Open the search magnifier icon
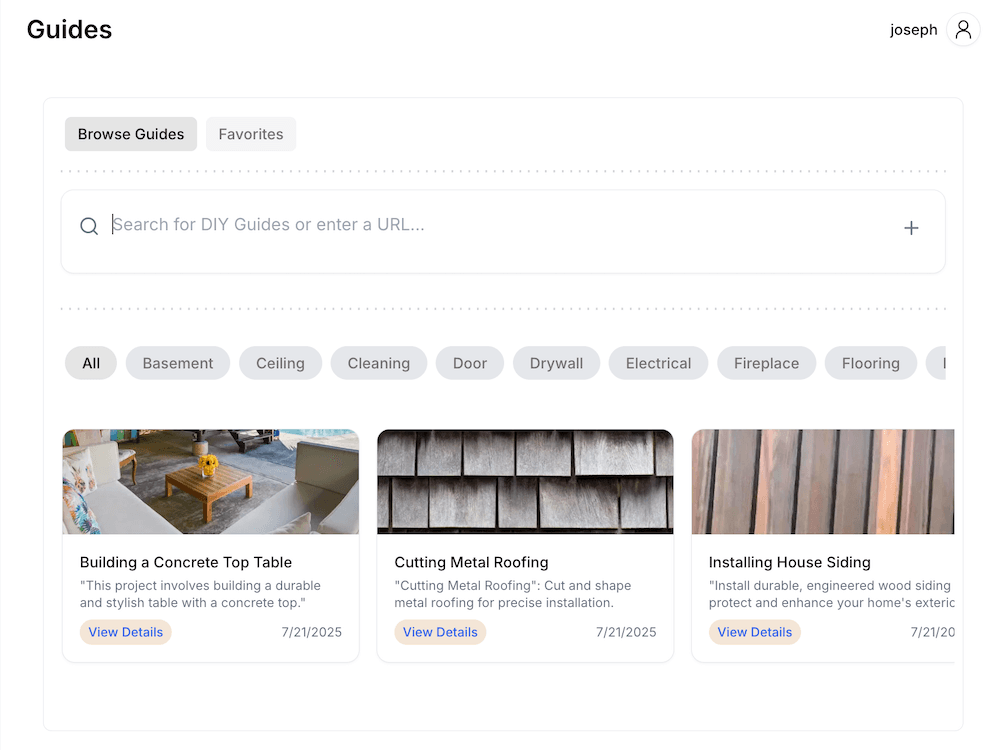Image resolution: width=1000 pixels, height=750 pixels. [89, 226]
